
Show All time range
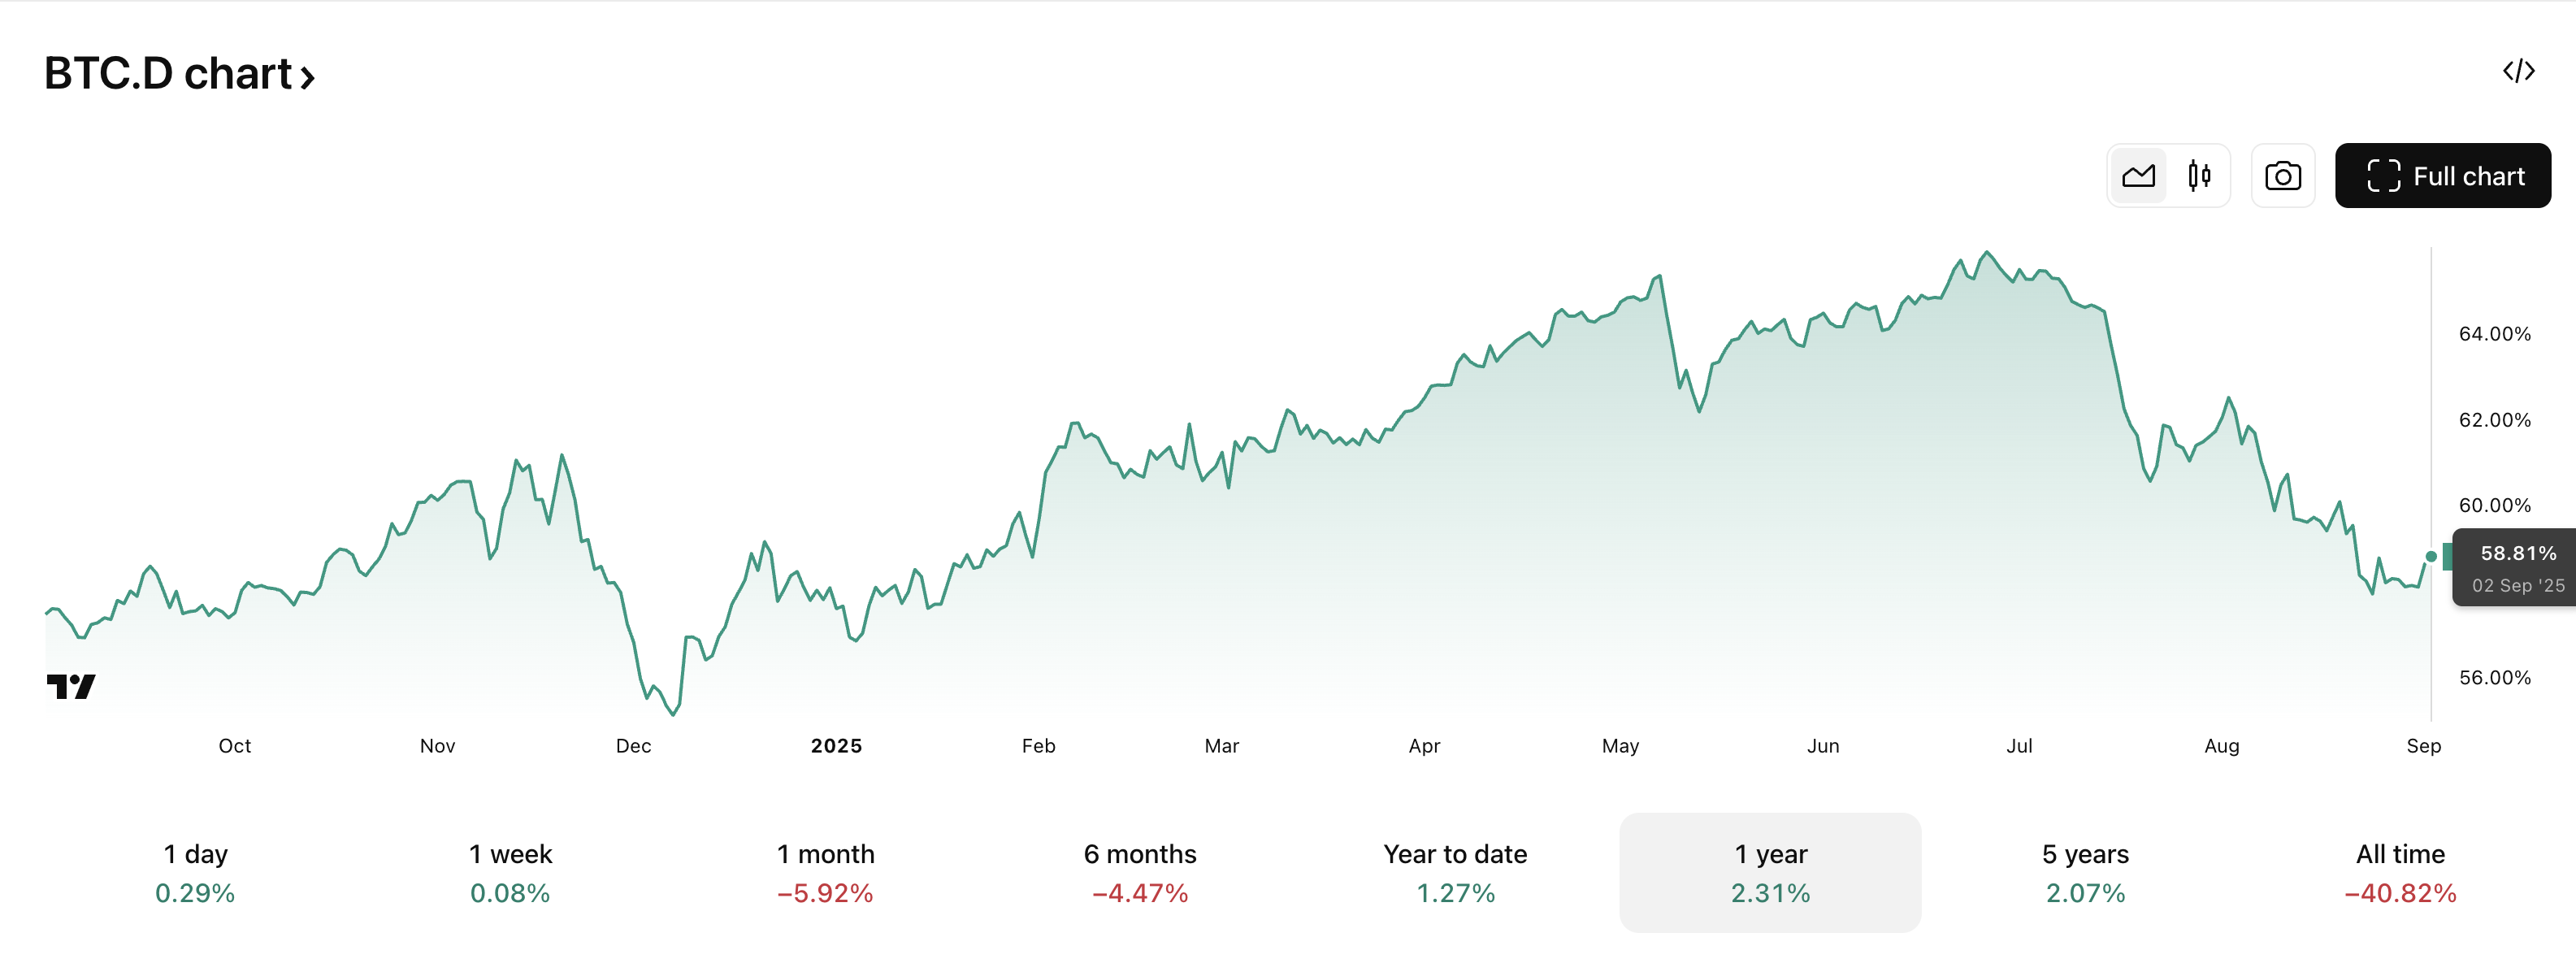coord(2400,872)
